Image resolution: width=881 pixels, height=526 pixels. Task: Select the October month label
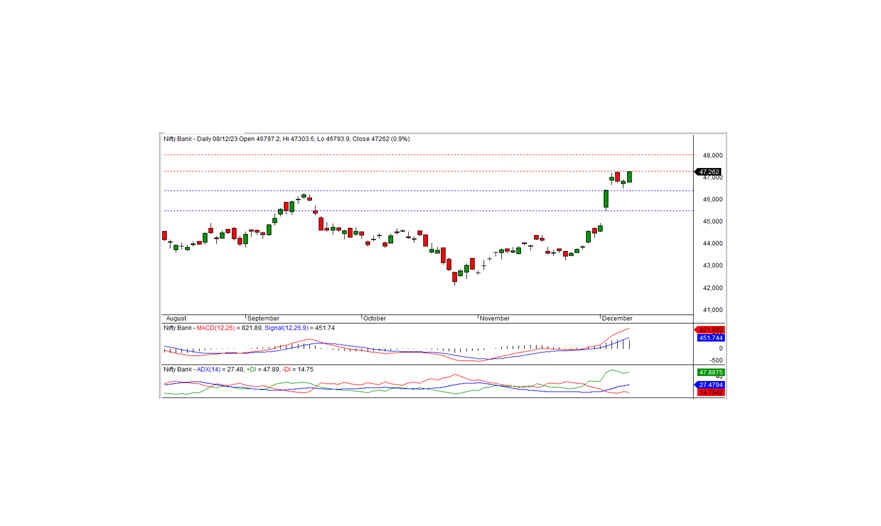[x=375, y=318]
